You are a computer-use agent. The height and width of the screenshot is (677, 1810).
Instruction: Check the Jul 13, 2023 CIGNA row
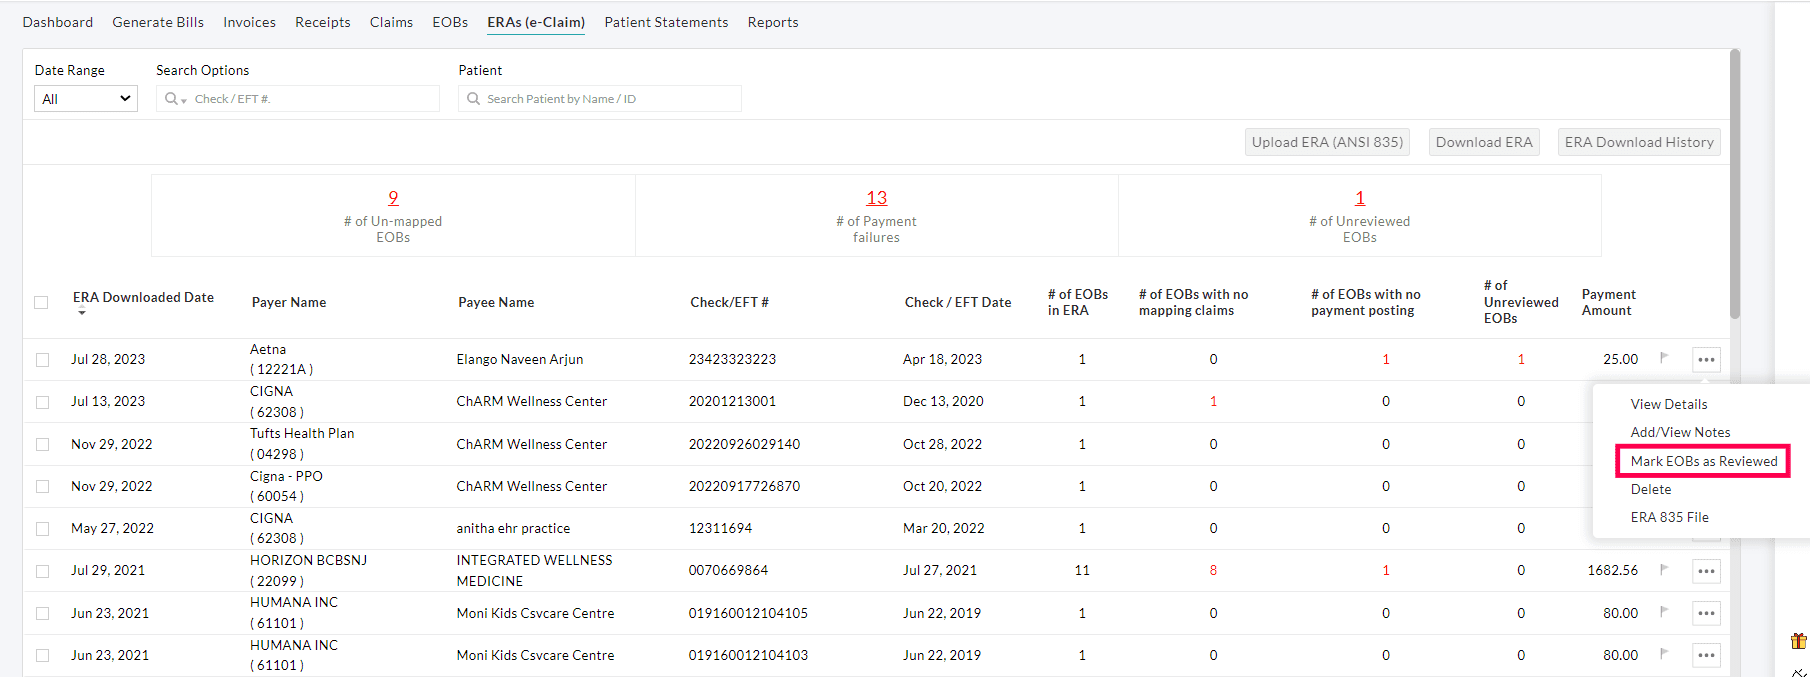(42, 402)
